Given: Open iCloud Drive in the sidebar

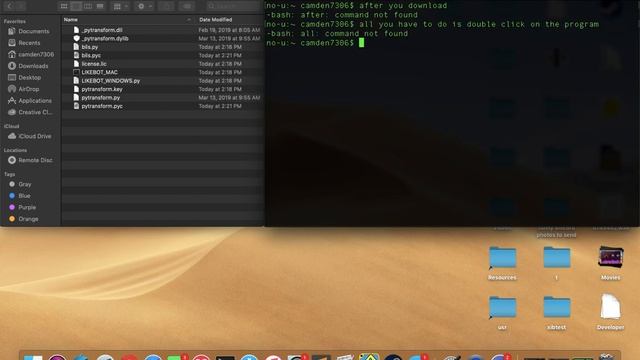Looking at the screenshot, I should pyautogui.click(x=30, y=136).
